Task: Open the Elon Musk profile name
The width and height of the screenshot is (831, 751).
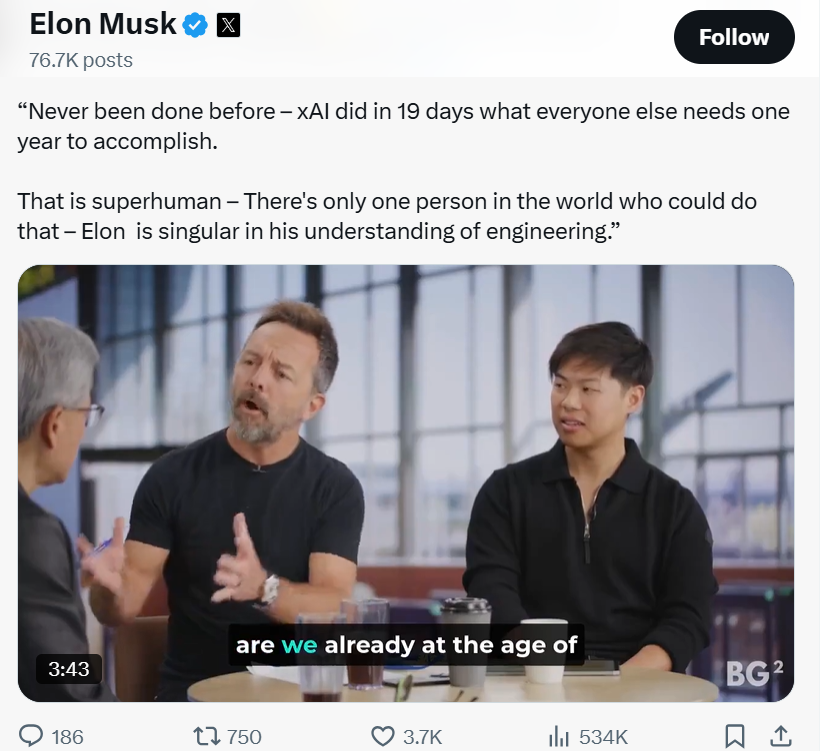Action: click(x=103, y=24)
